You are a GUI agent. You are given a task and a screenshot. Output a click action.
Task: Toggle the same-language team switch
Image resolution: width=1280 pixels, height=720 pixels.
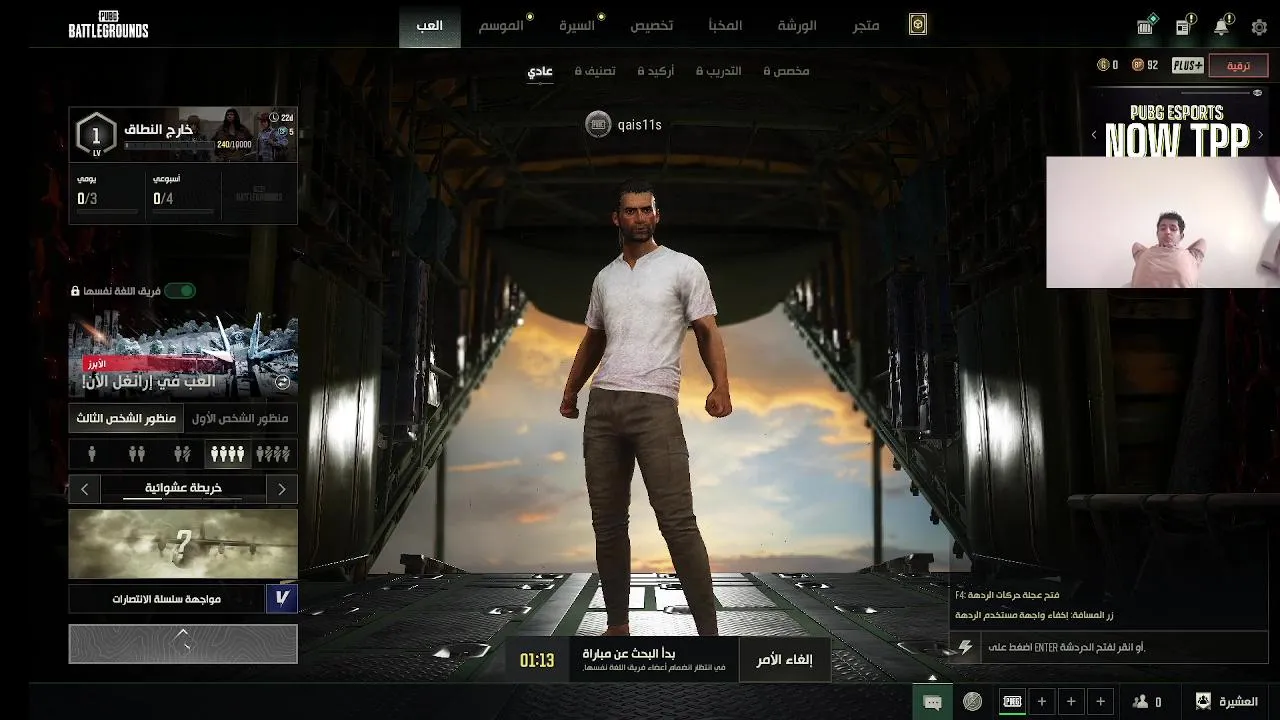point(180,290)
